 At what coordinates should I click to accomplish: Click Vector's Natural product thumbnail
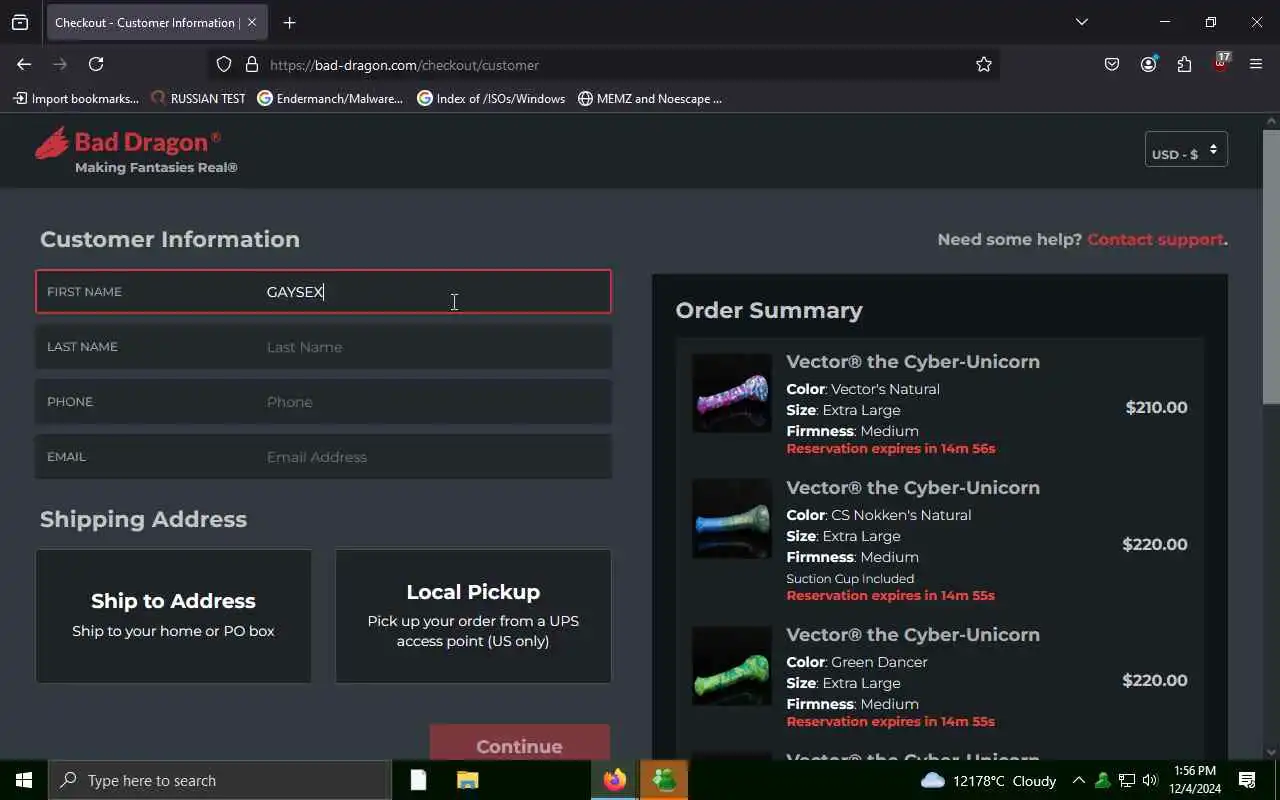[x=732, y=393]
